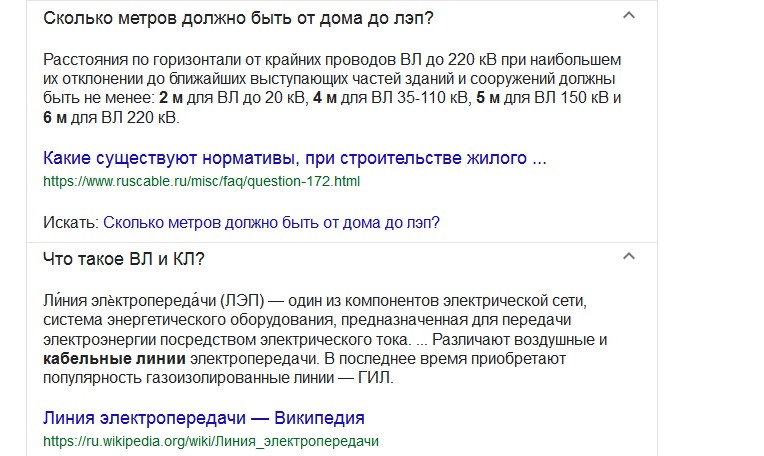Open link 'Какие существуют нормативы, при строительстве жилого'
Image resolution: width=764 pixels, height=456 pixels.
[295, 158]
